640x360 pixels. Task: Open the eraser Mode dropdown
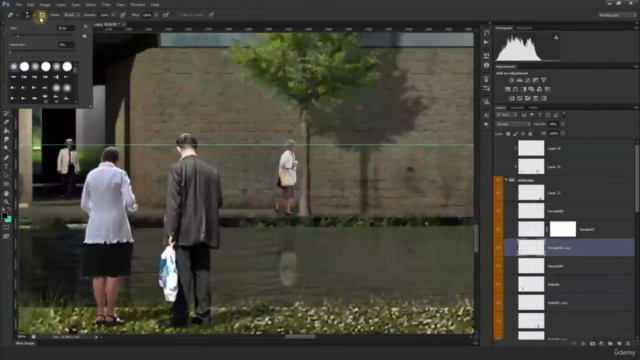click(71, 15)
